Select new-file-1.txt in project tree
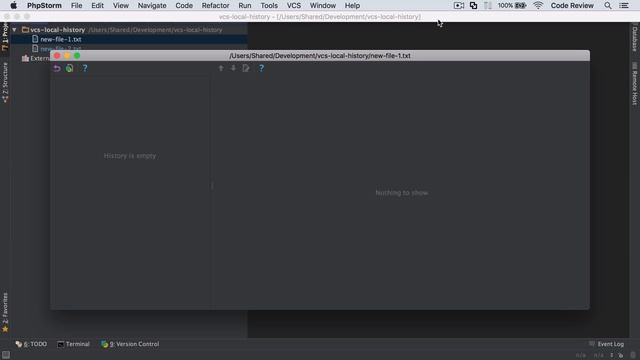The image size is (640, 360). (61, 39)
